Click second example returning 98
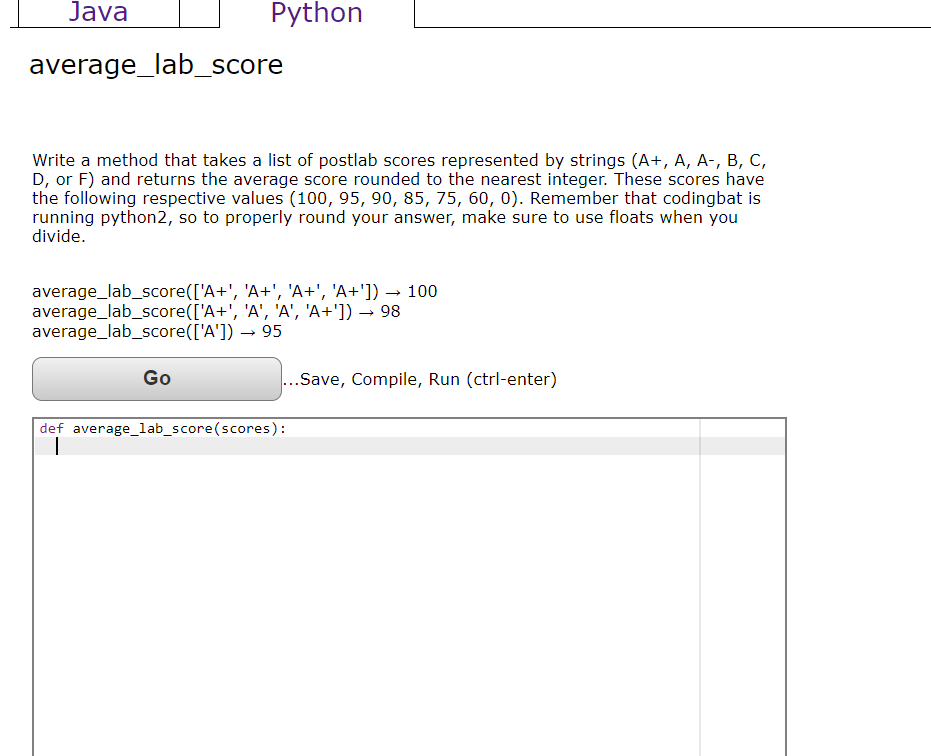 [x=216, y=312]
